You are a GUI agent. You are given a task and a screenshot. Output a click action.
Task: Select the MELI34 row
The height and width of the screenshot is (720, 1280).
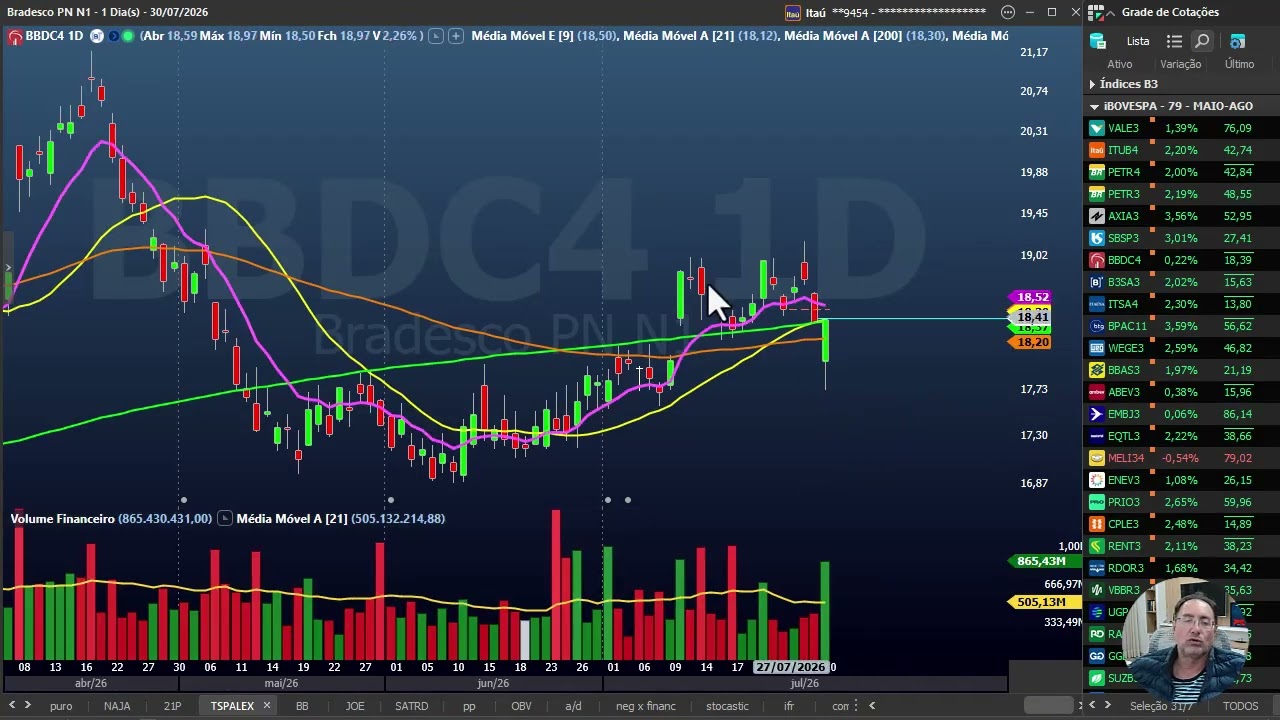1182,458
